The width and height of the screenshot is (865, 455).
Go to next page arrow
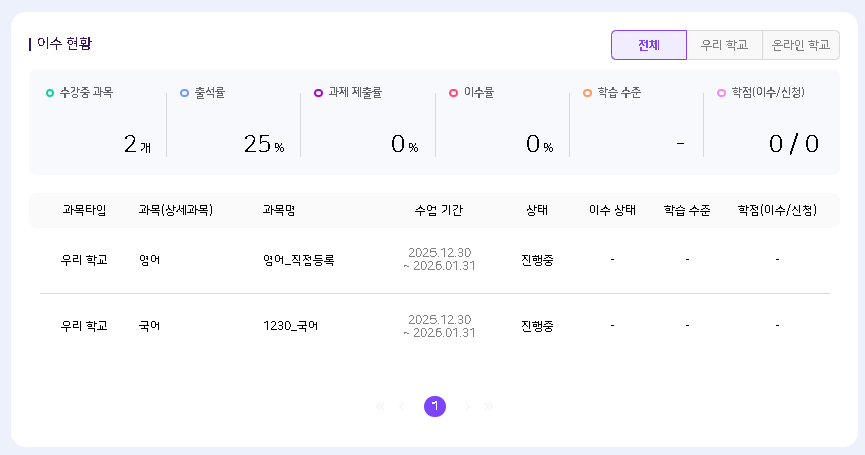pyautogui.click(x=467, y=406)
